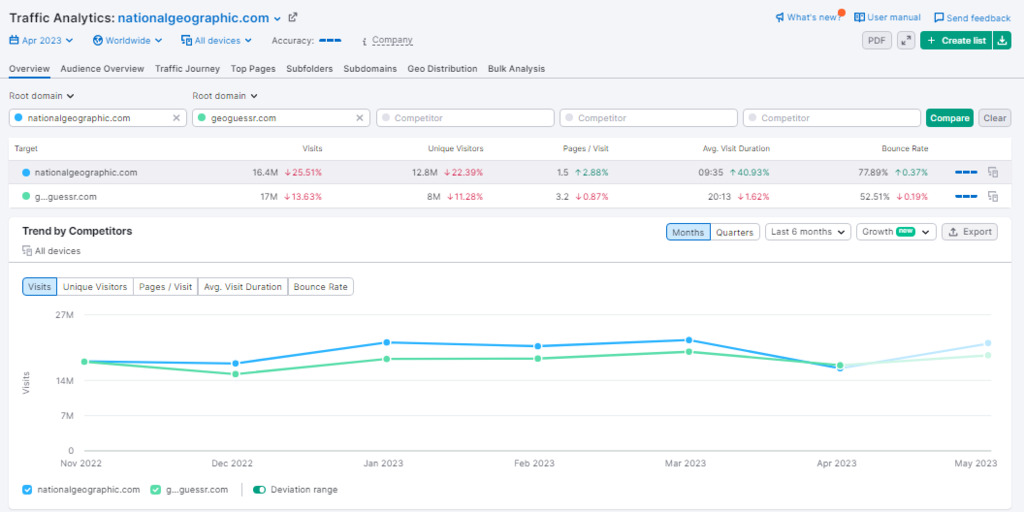
Task: Expand chart to fullscreen icon
Action: coord(906,40)
